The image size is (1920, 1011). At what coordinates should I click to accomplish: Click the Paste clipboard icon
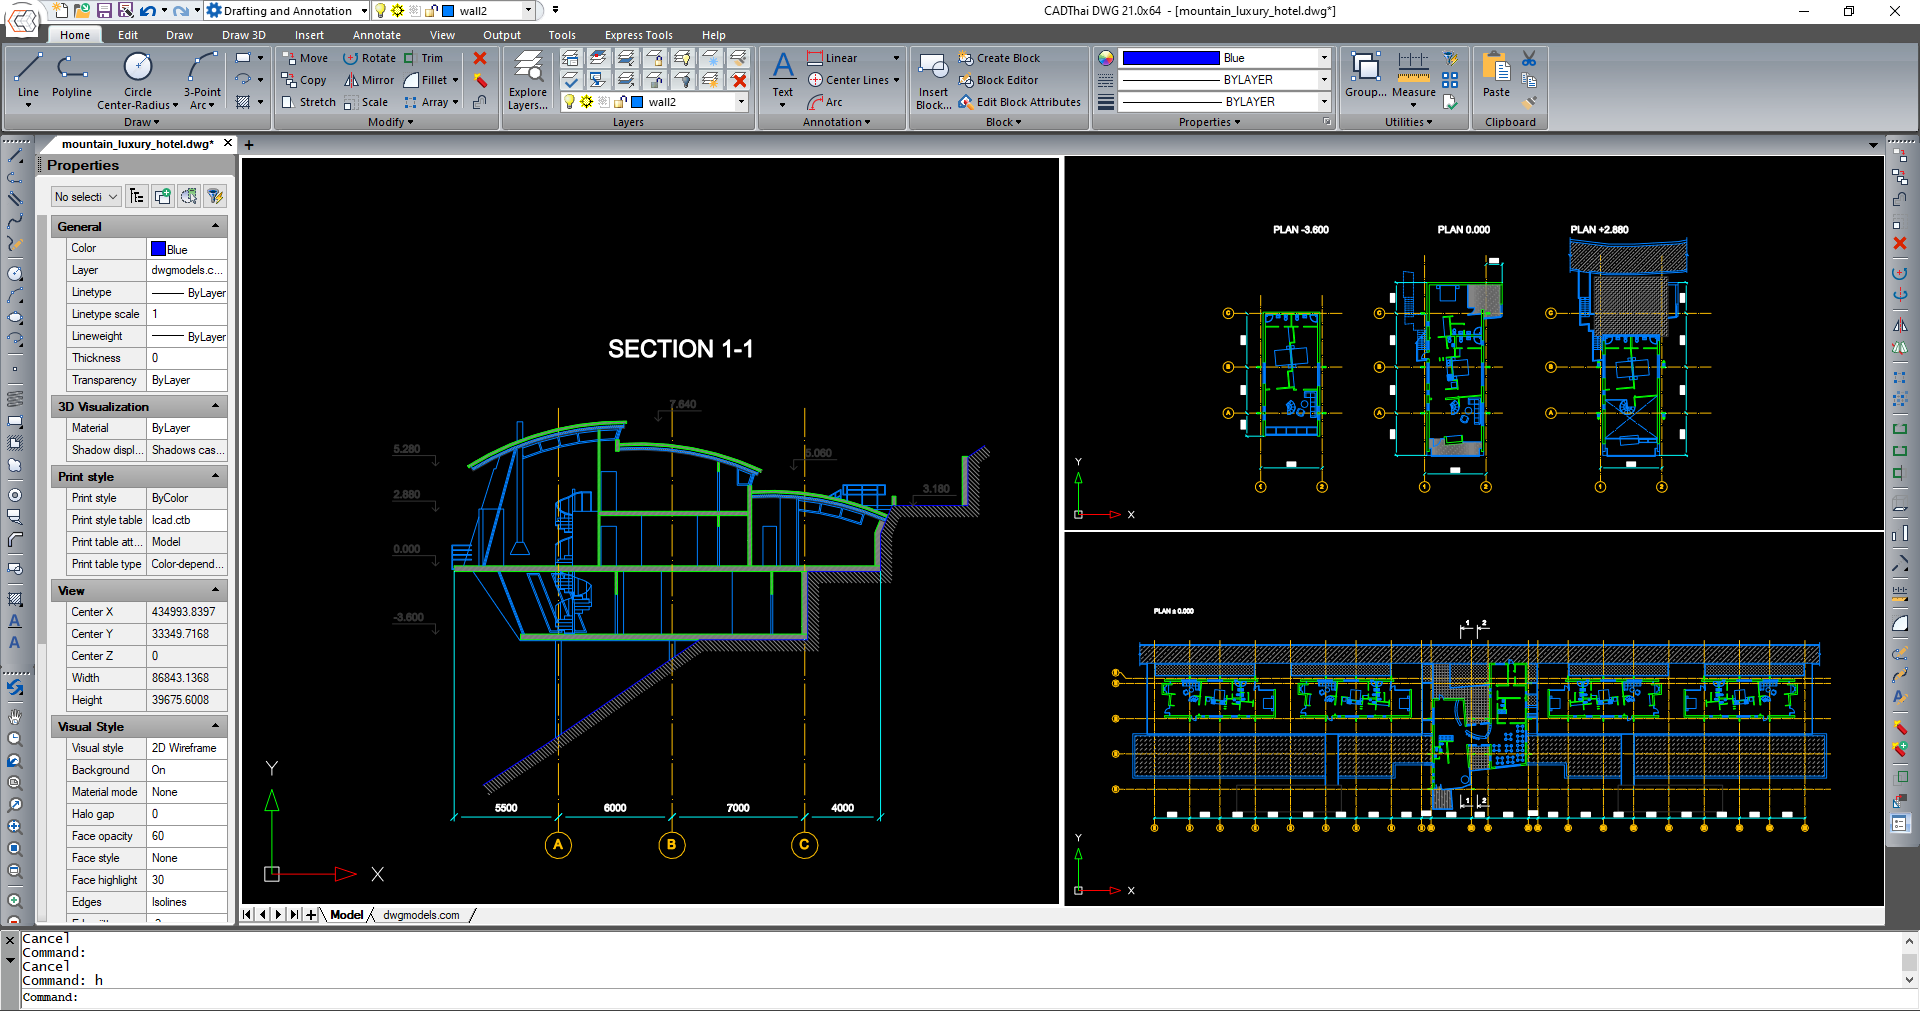[1496, 74]
